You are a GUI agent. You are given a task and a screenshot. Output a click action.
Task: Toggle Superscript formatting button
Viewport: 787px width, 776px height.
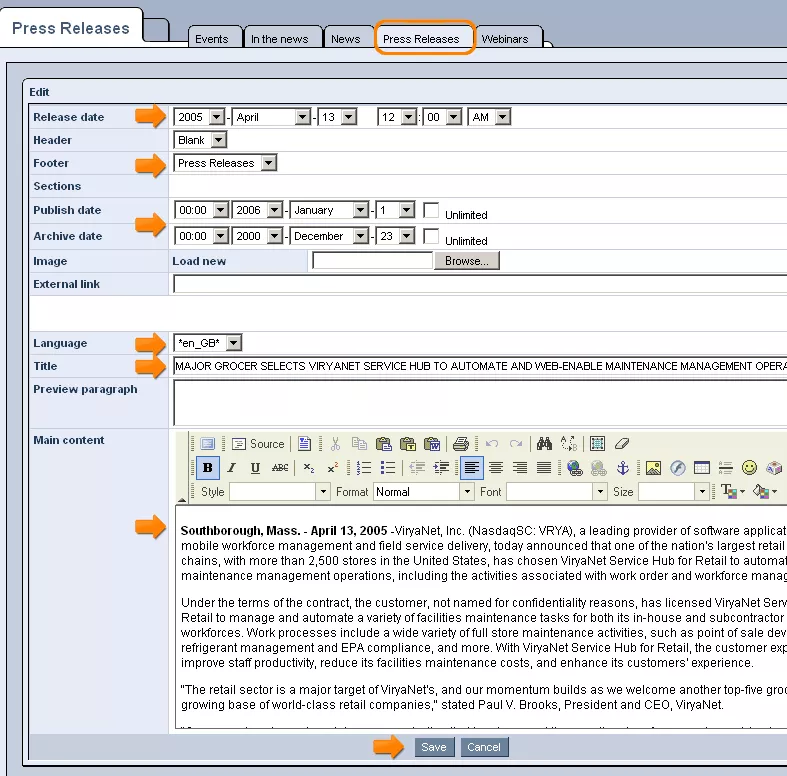(x=332, y=468)
